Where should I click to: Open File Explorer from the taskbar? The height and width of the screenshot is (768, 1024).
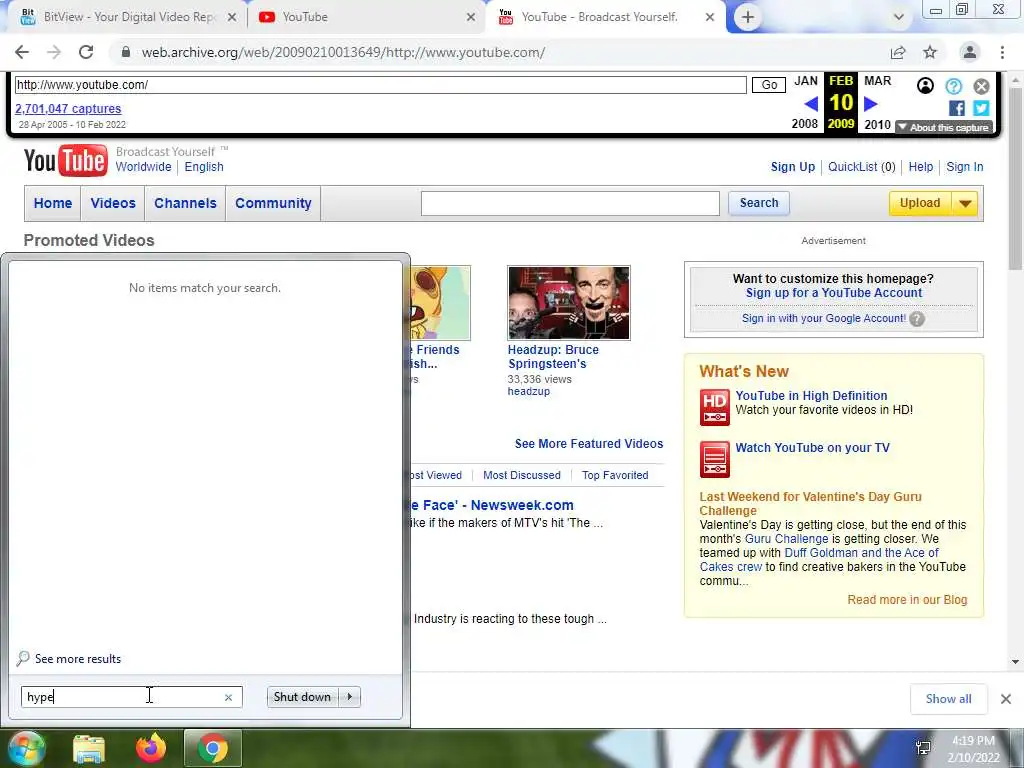(89, 748)
